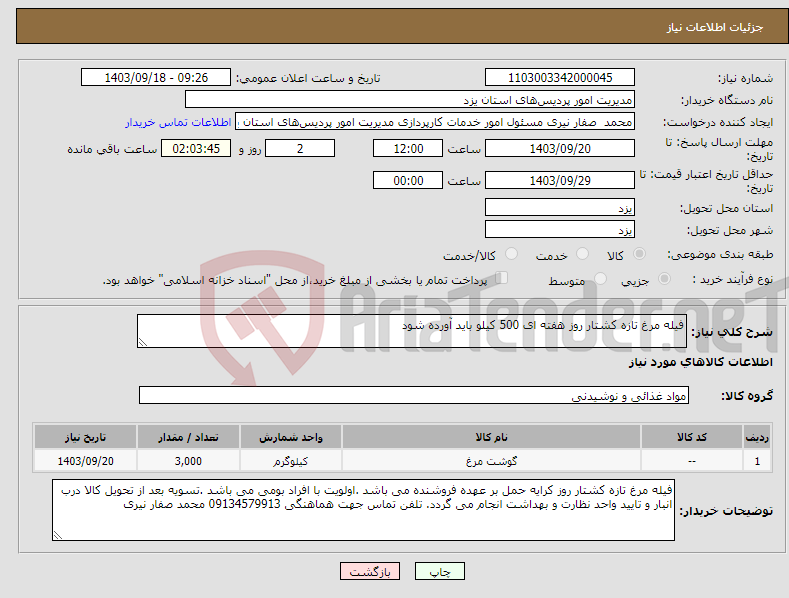Click the resize handle of شرح کلی نیاز box

click(143, 342)
